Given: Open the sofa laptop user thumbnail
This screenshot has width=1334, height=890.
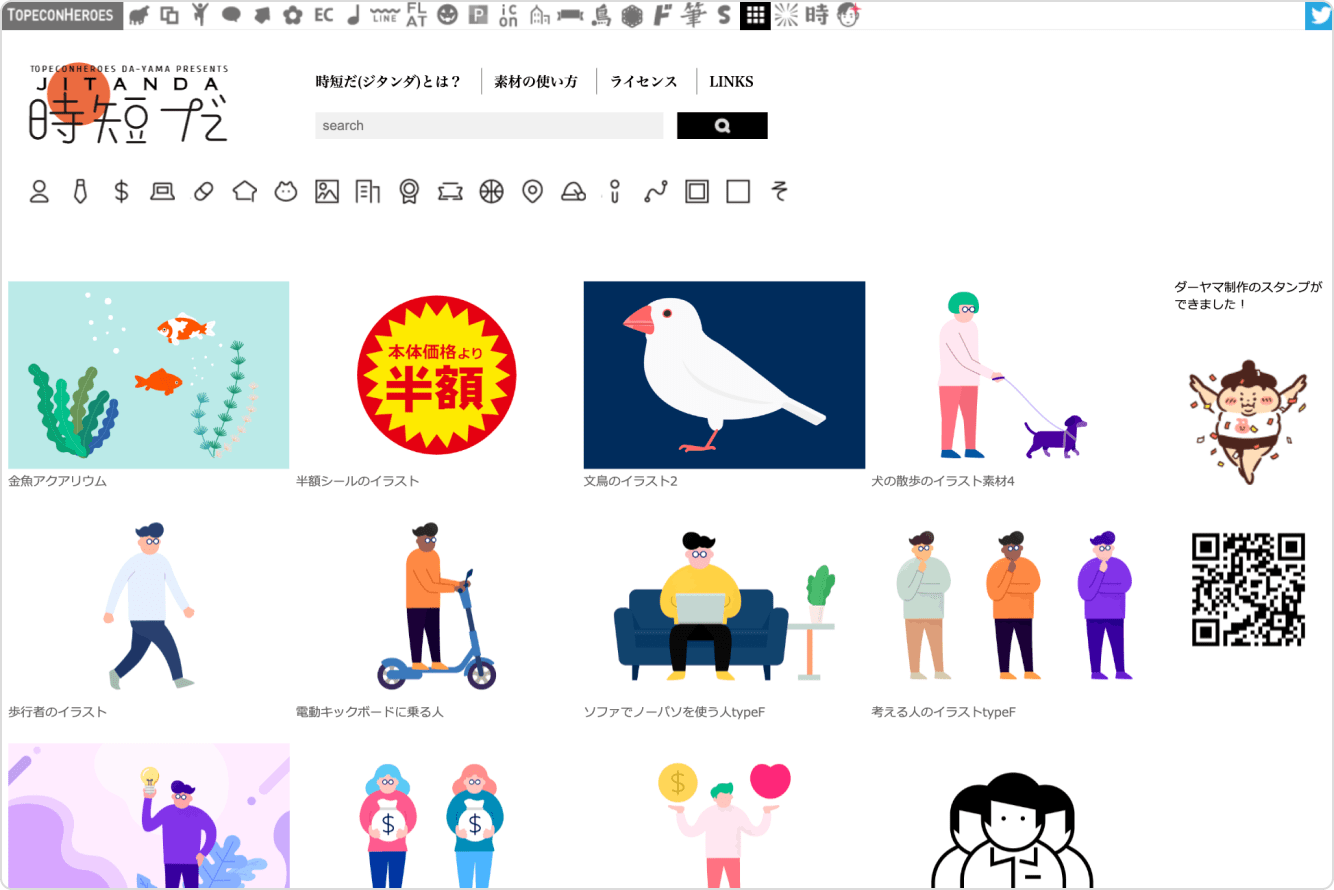Looking at the screenshot, I should pos(724,606).
